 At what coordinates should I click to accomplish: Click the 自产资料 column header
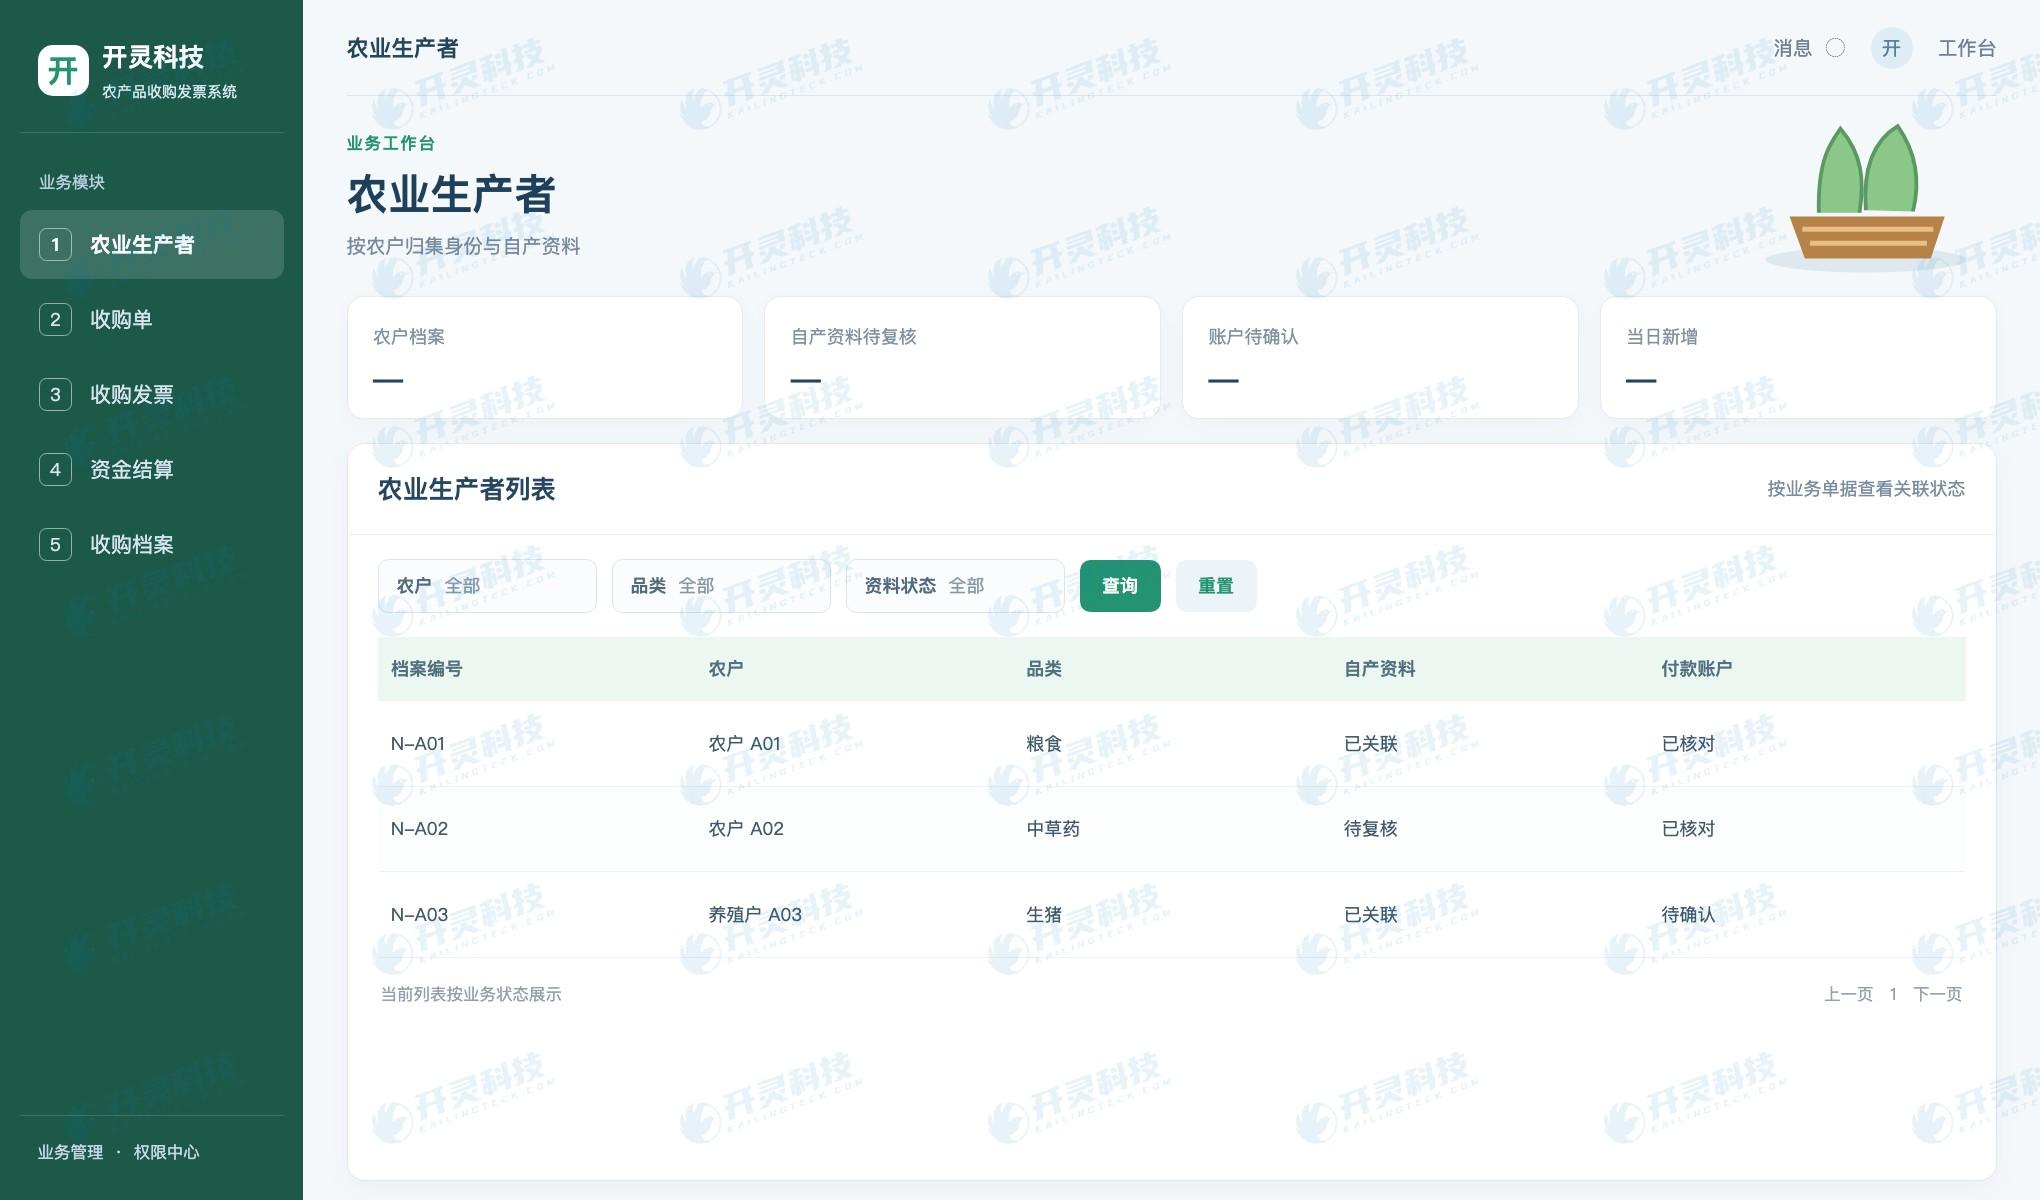coord(1379,669)
